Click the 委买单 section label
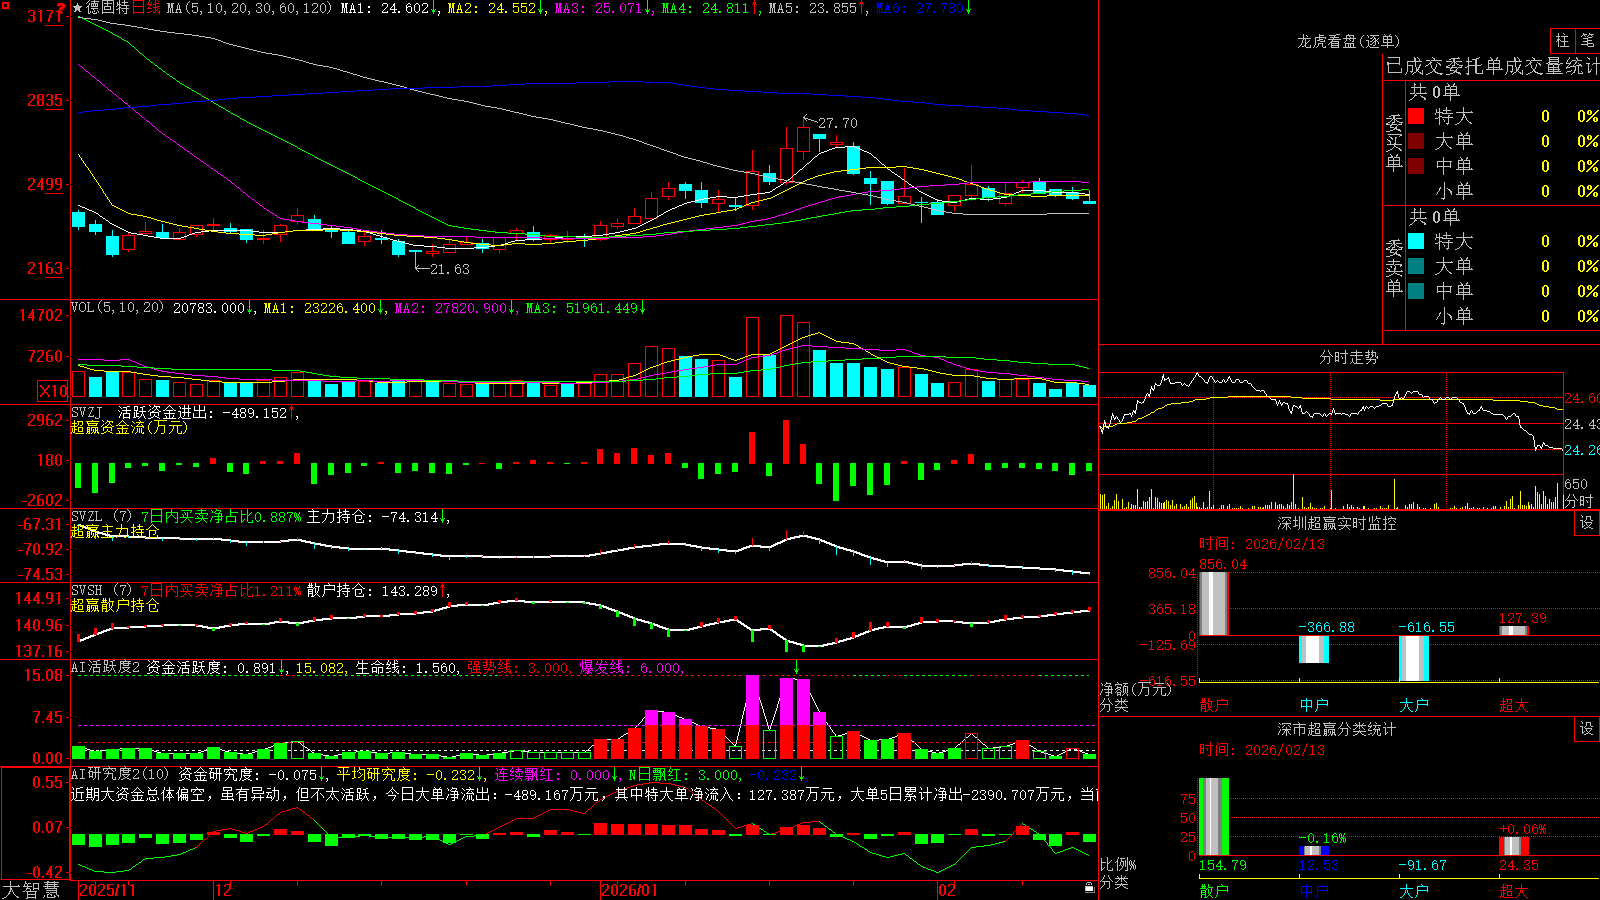 point(1394,142)
